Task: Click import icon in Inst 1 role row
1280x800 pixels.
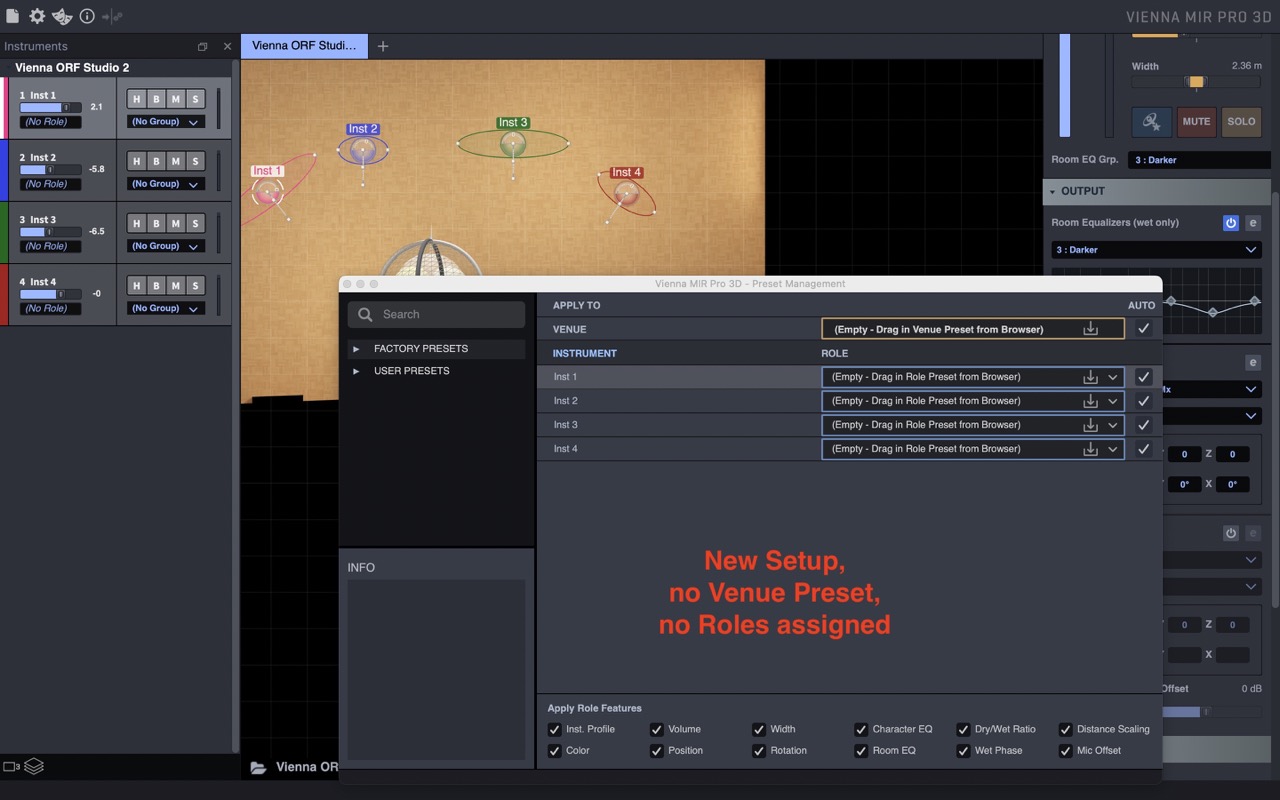Action: pyautogui.click(x=1090, y=377)
